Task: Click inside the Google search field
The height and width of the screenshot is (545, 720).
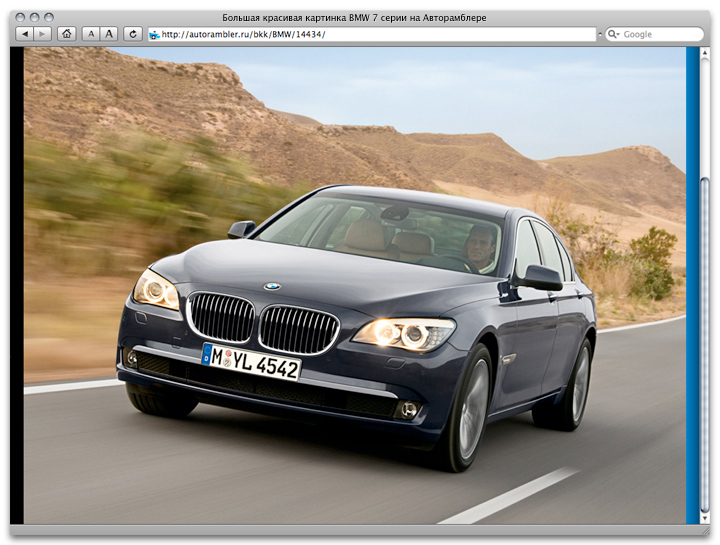Action: click(660, 34)
